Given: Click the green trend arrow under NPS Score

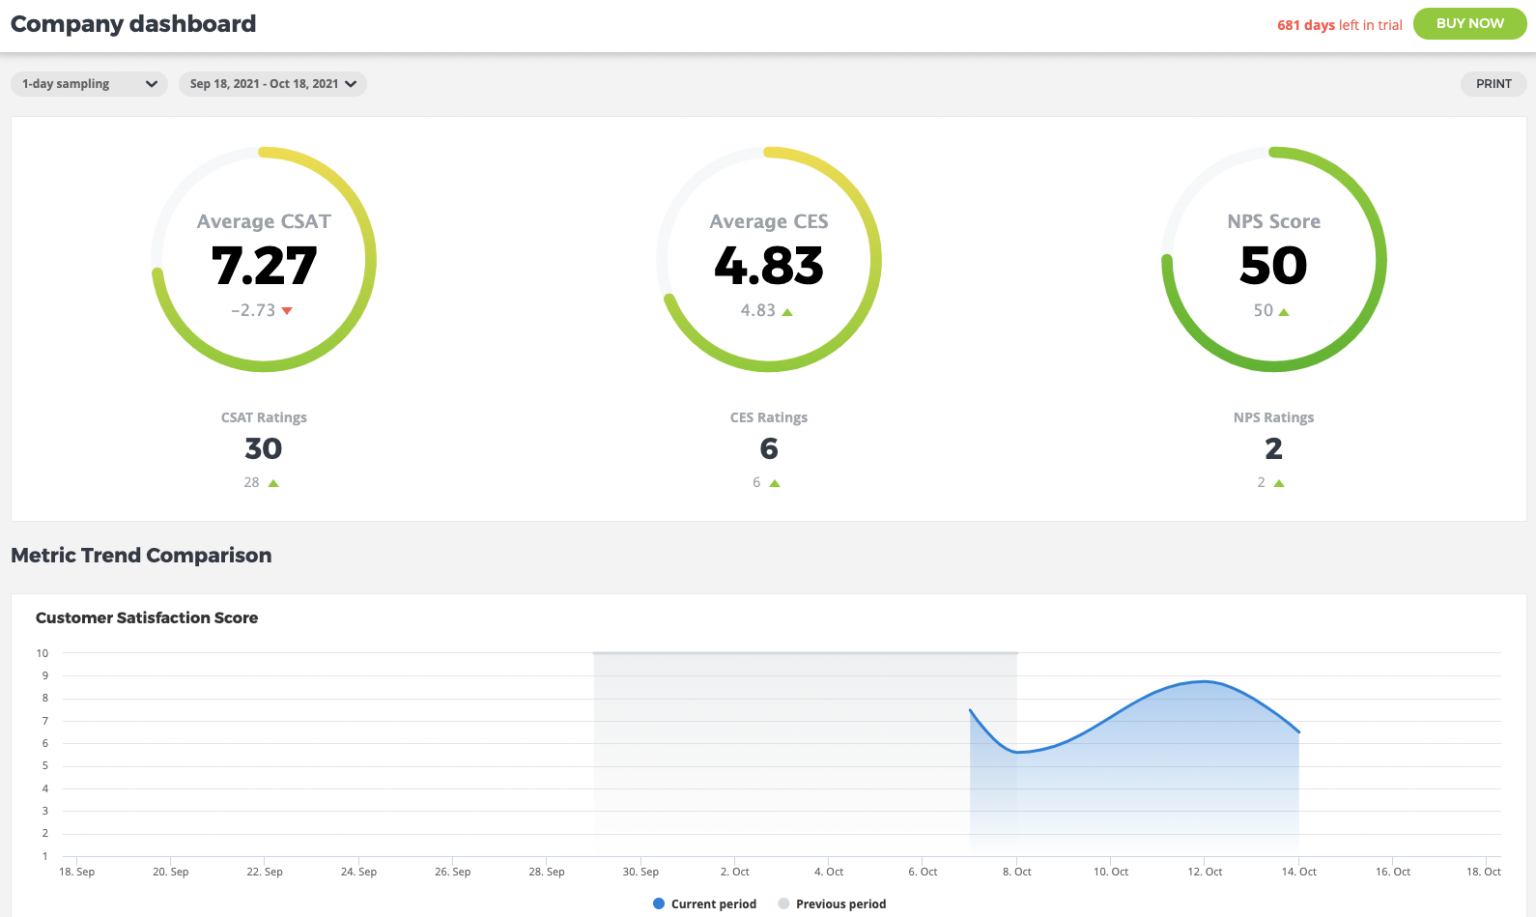Looking at the screenshot, I should (1285, 310).
